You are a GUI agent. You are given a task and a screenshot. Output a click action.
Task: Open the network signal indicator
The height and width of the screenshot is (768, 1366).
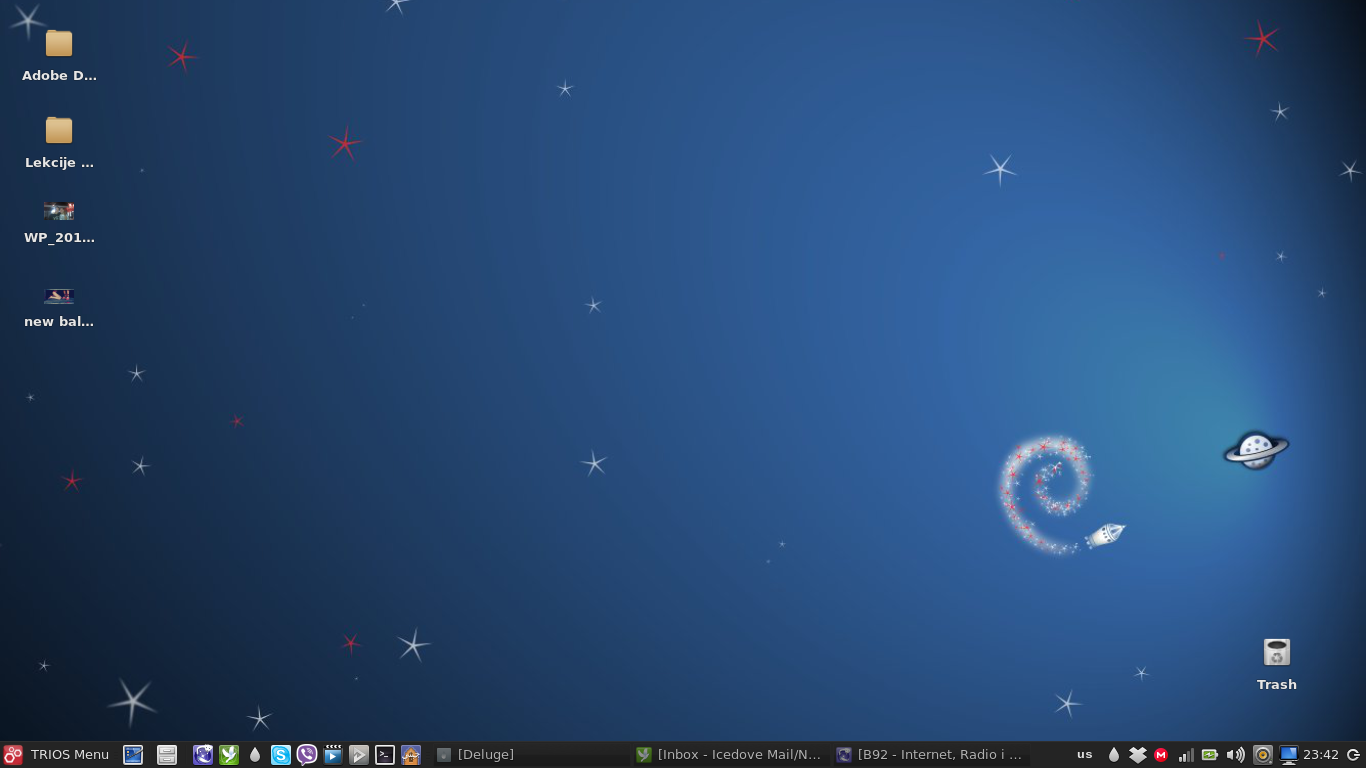[x=1186, y=755]
